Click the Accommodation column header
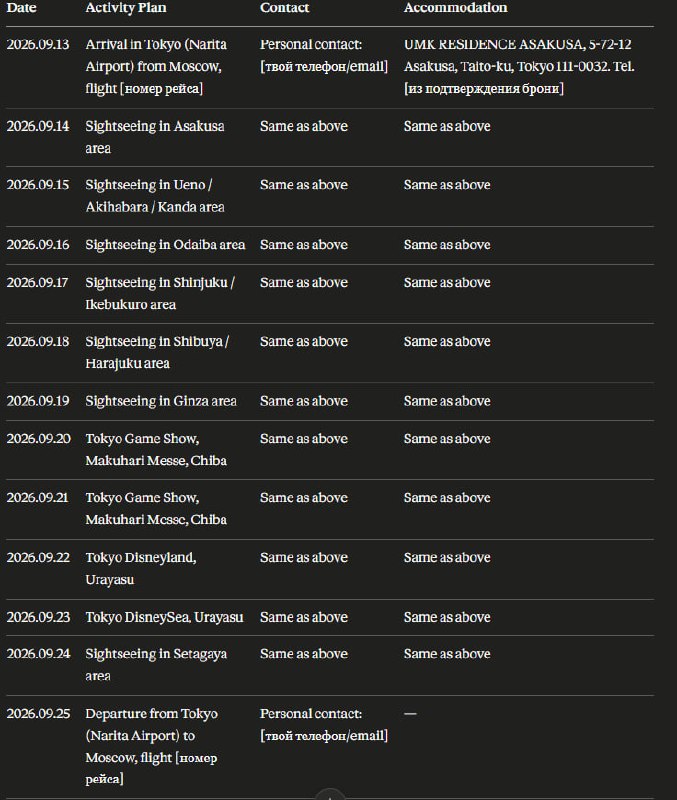The image size is (677, 800). click(456, 8)
